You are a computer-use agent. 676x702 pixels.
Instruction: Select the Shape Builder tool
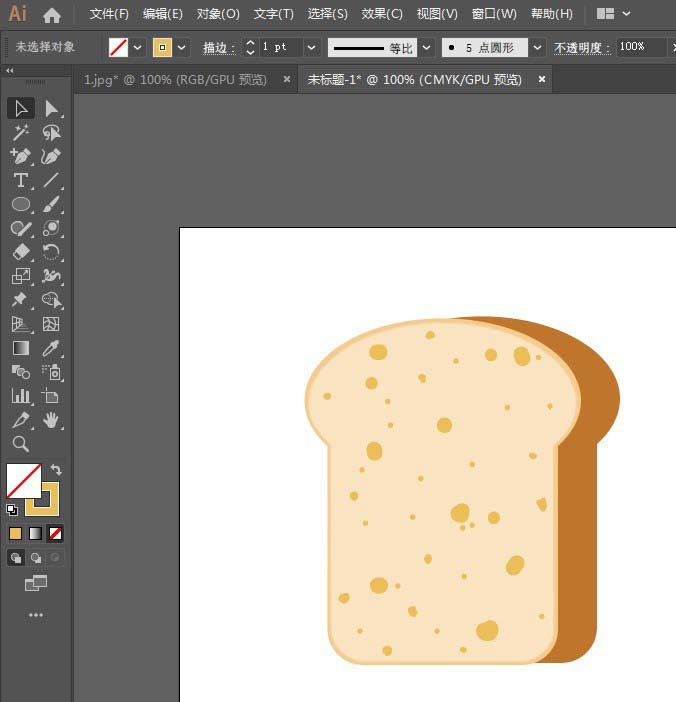click(x=51, y=300)
